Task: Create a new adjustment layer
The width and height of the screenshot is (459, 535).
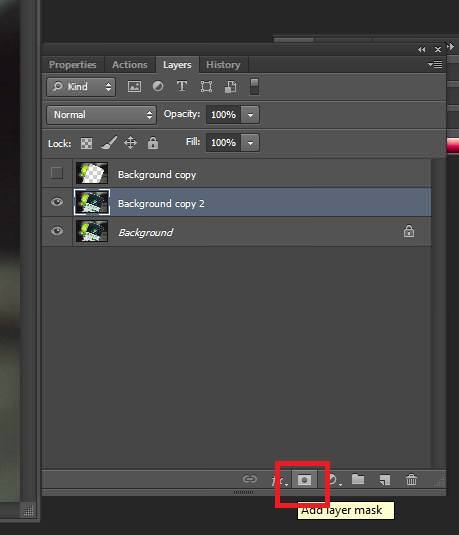Action: click(x=333, y=480)
